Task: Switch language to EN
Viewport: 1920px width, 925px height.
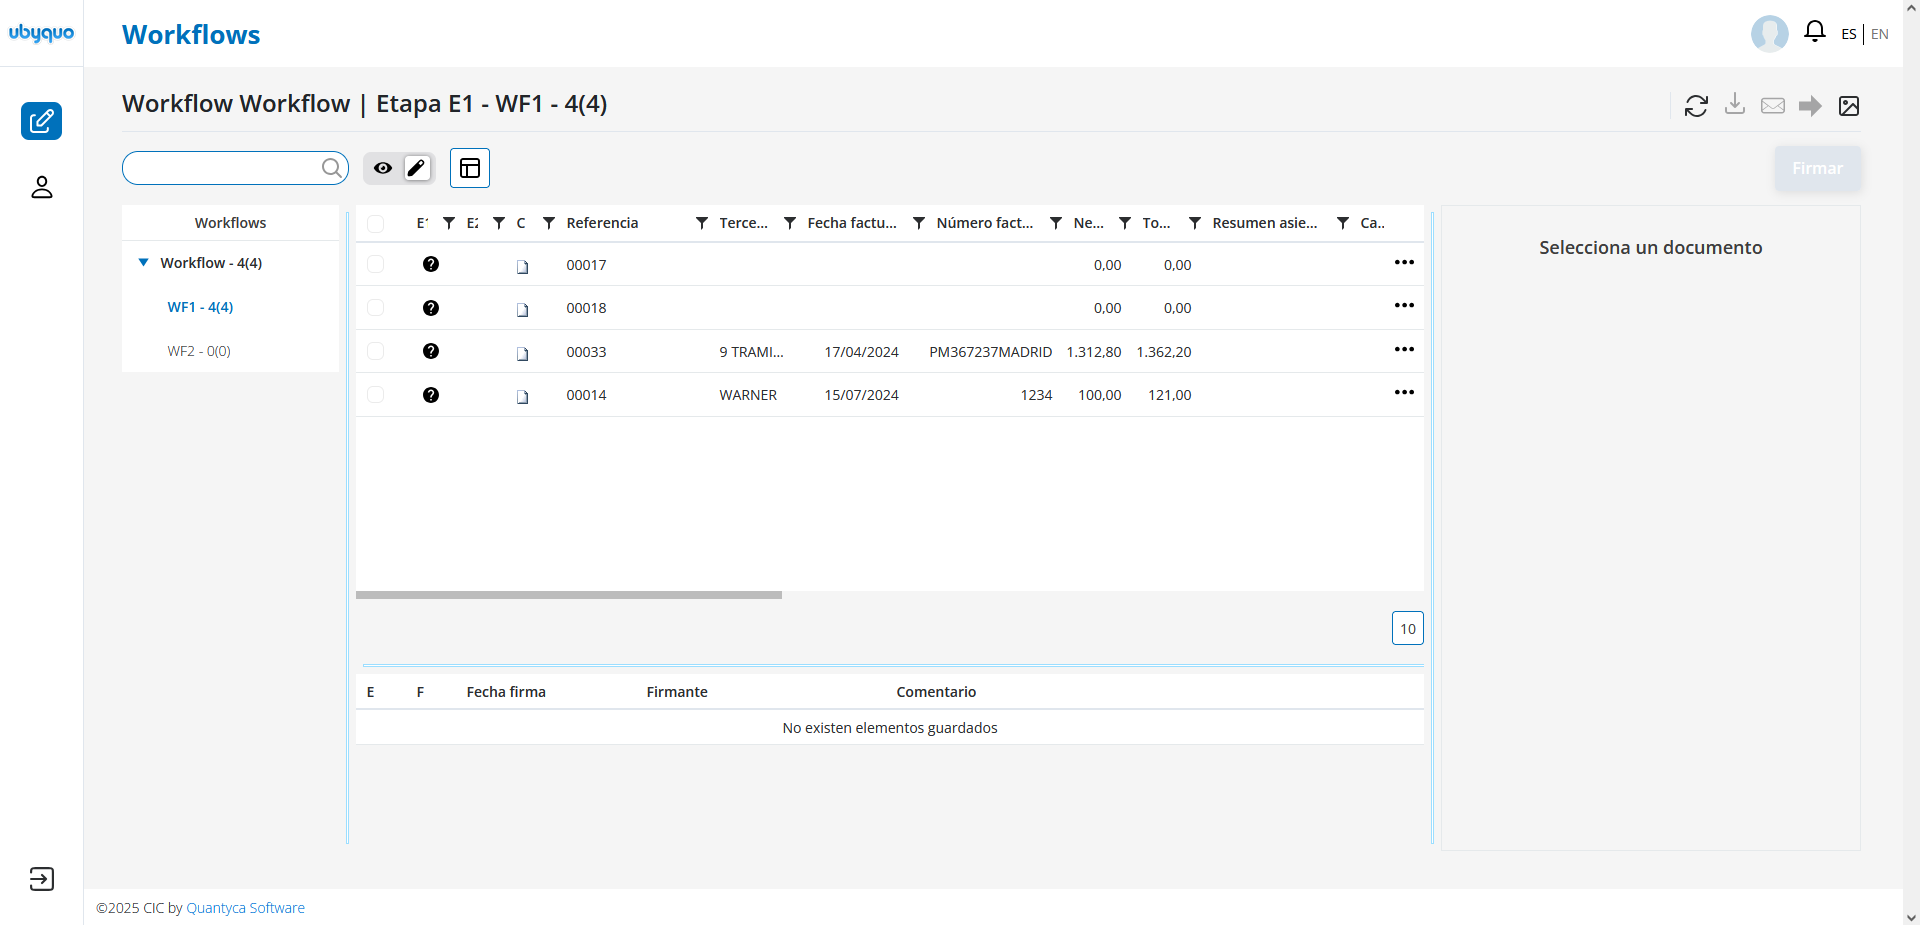Action: [x=1880, y=34]
